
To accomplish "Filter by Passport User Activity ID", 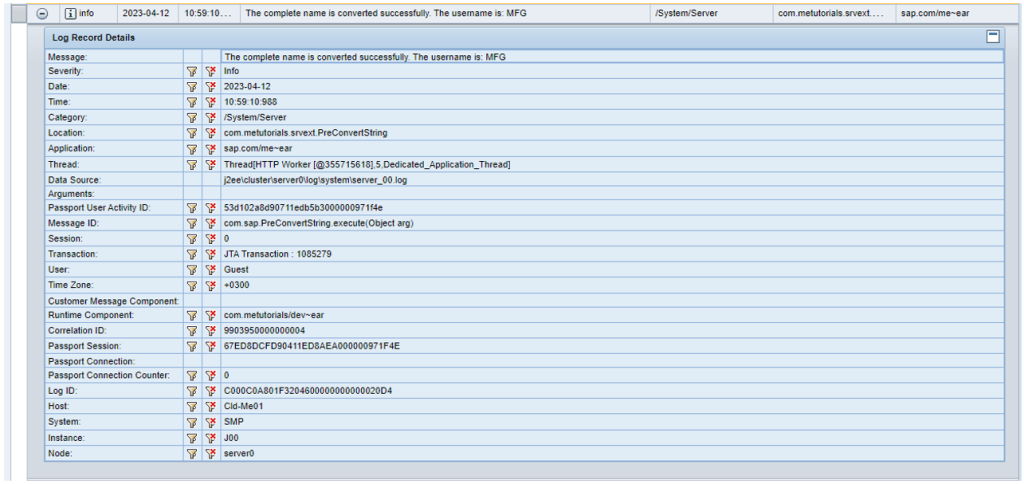I will (192, 208).
